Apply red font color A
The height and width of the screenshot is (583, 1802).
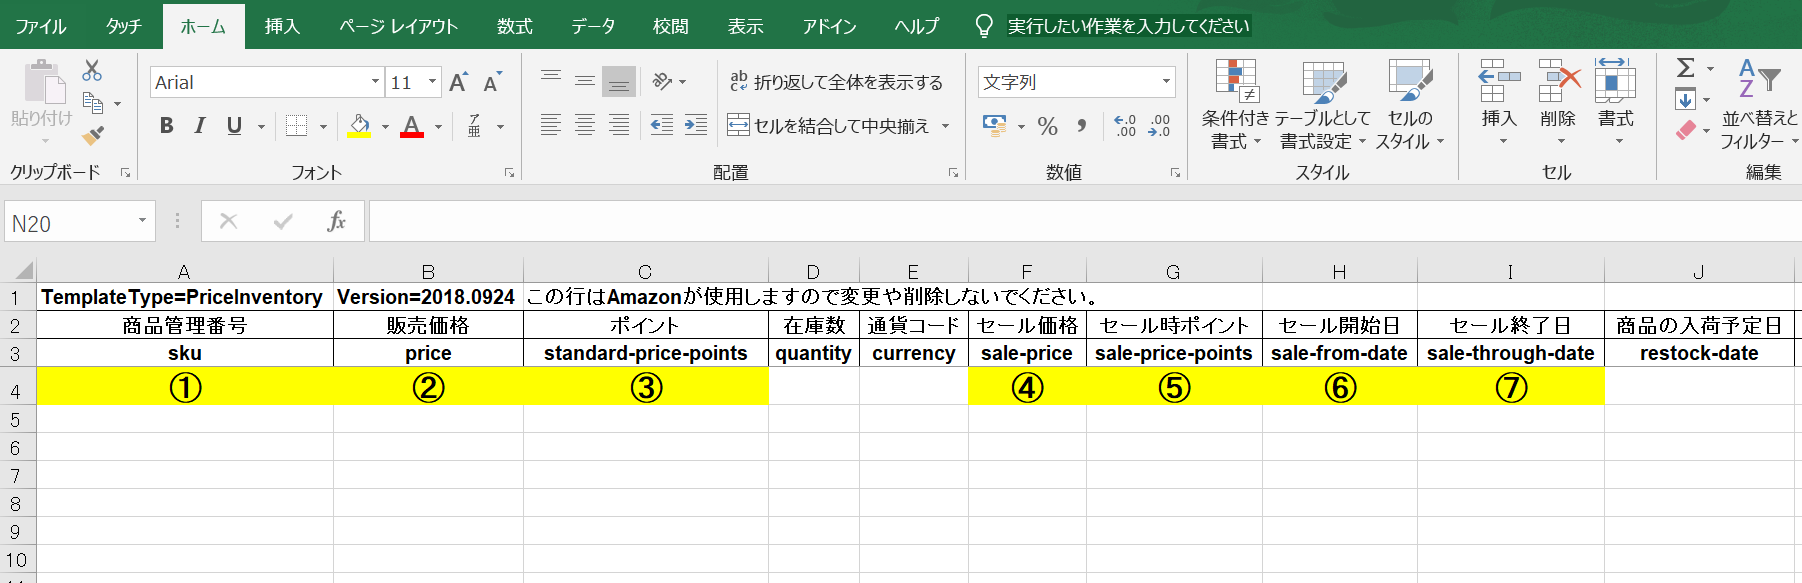411,125
